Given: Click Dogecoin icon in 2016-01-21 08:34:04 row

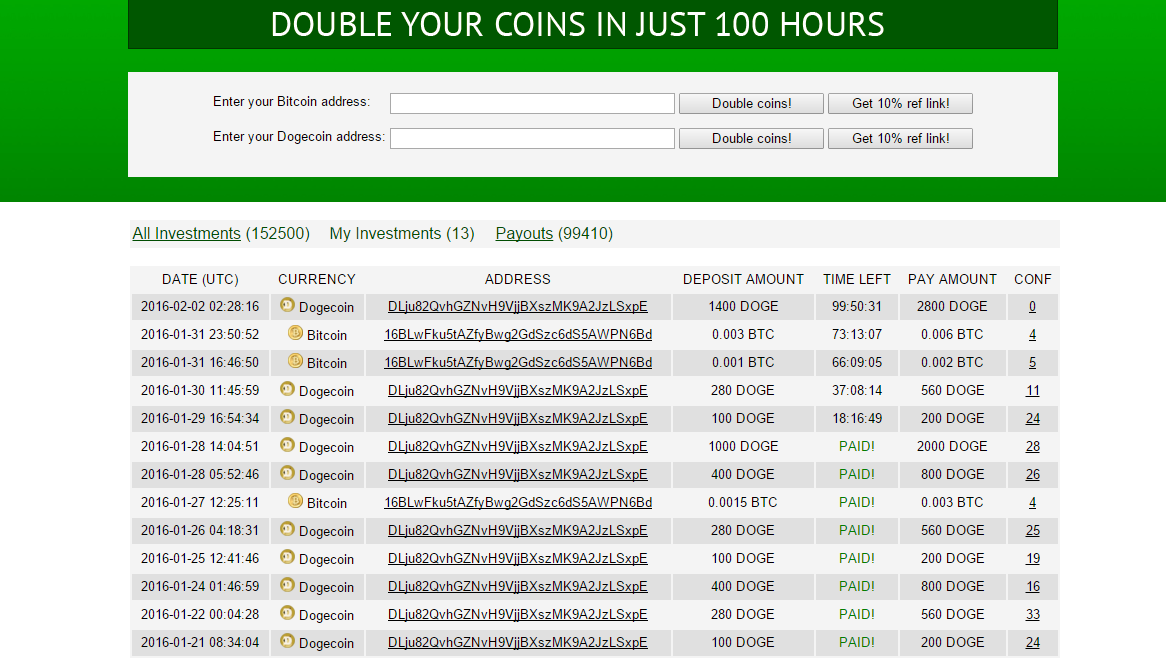Looking at the screenshot, I should click(x=287, y=641).
